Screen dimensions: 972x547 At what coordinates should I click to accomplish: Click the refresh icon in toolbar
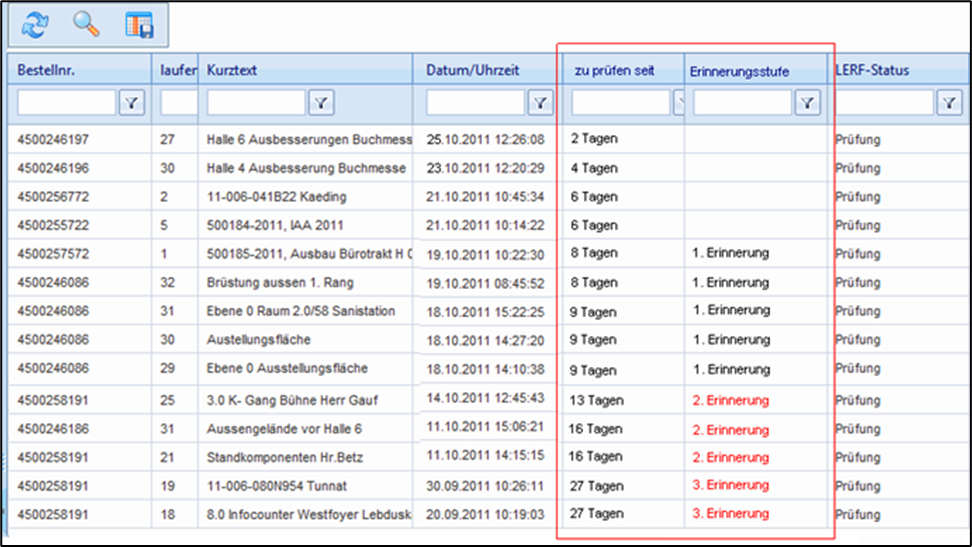click(x=35, y=25)
